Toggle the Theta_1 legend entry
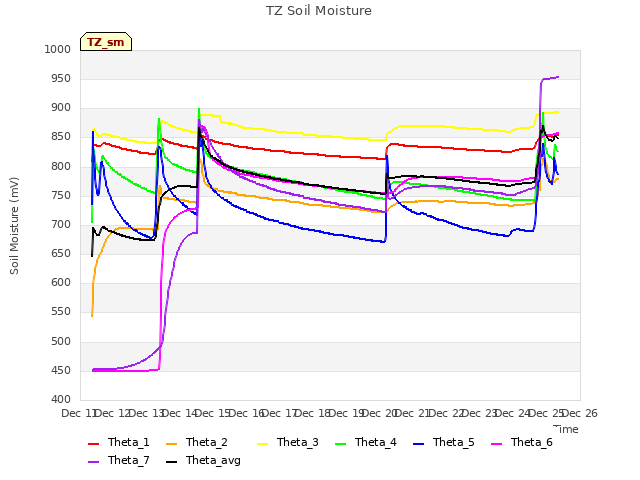 pos(119,442)
